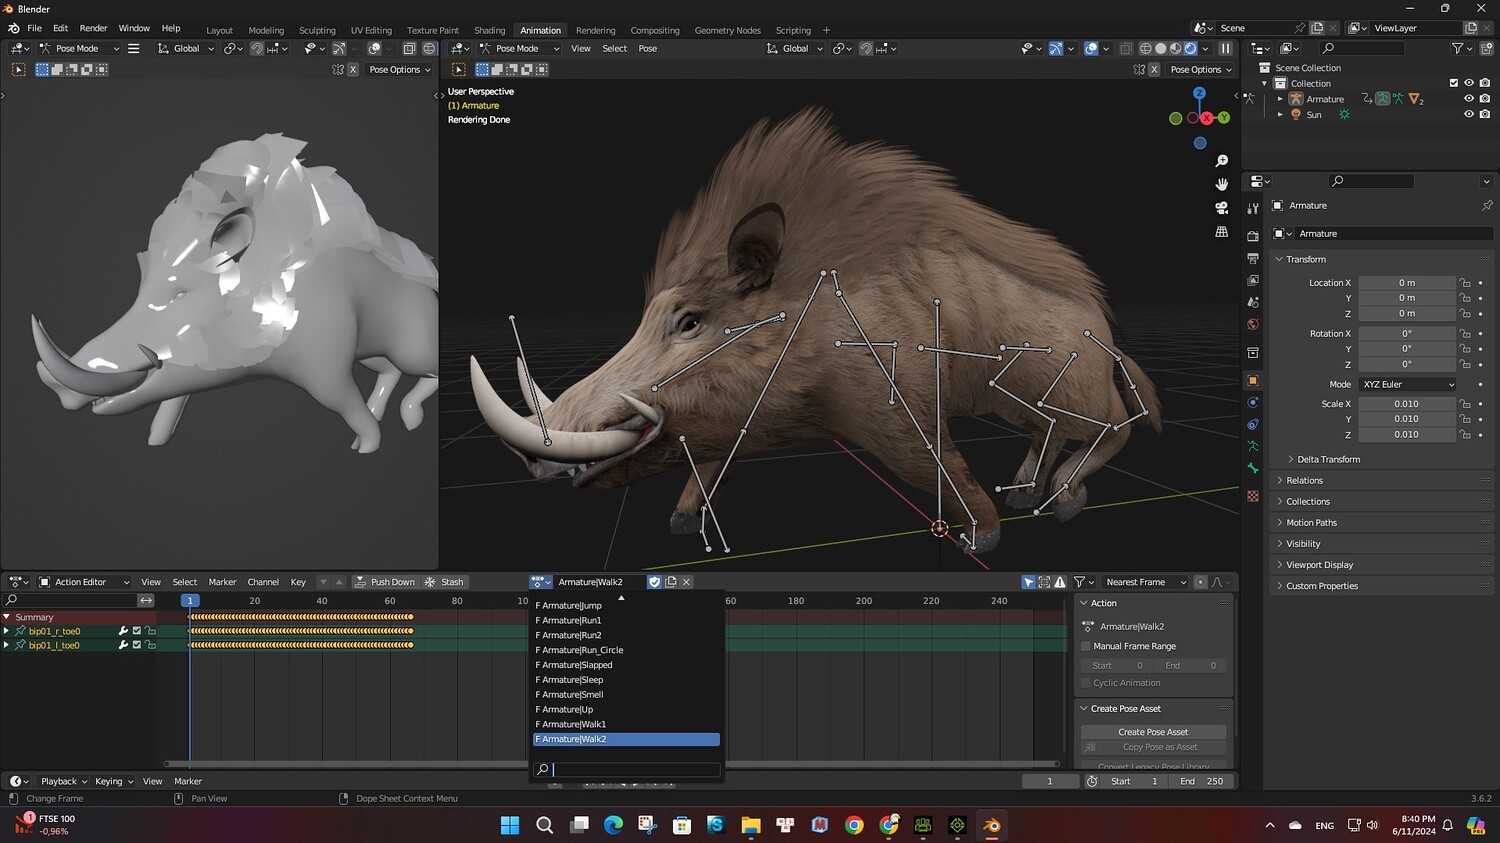The width and height of the screenshot is (1500, 843).
Task: Hide the Armature in the outliner
Action: pyautogui.click(x=1468, y=99)
